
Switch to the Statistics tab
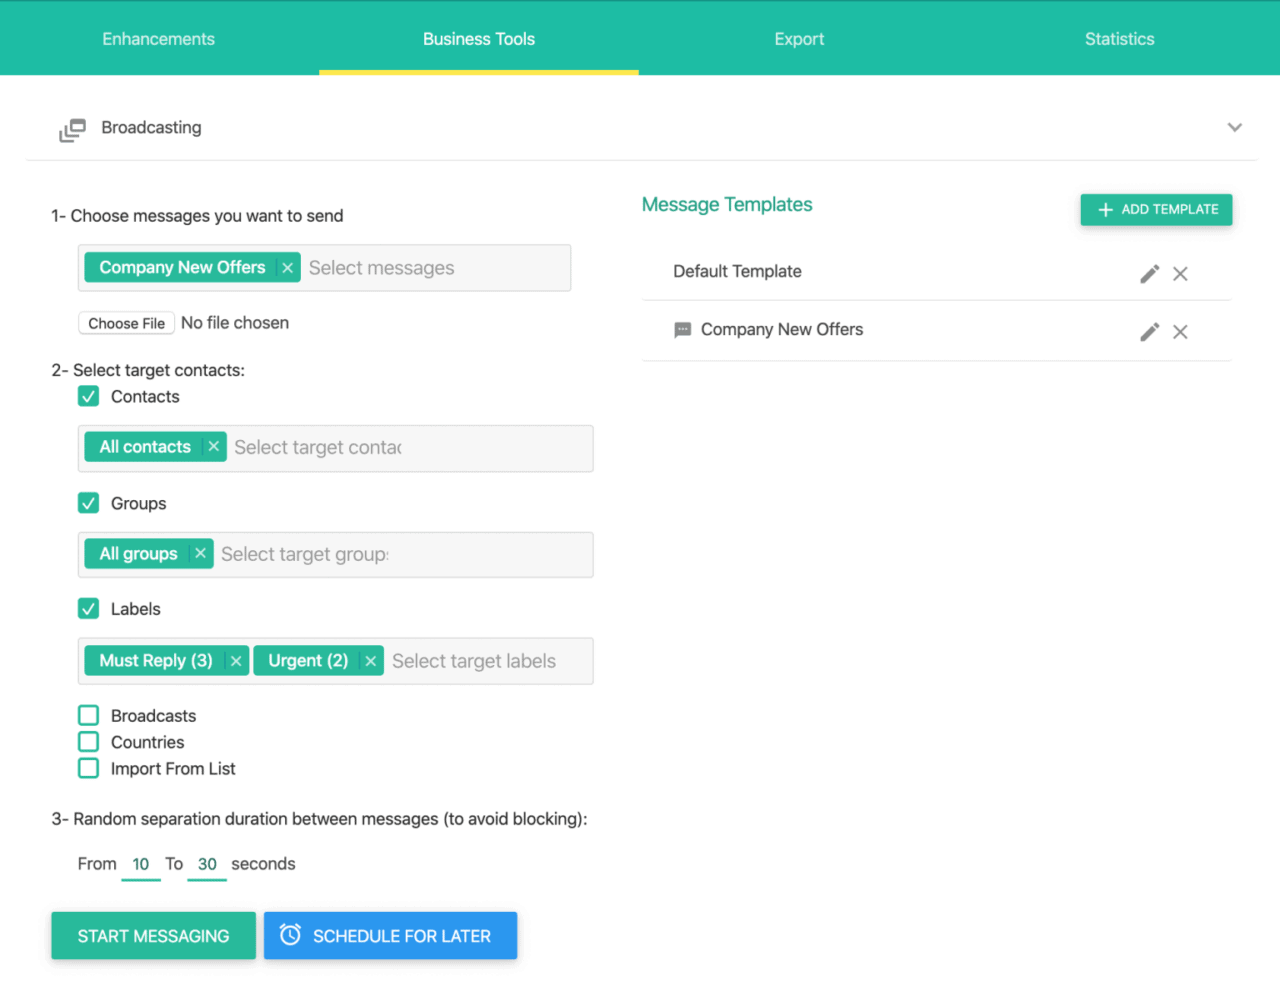1119,39
